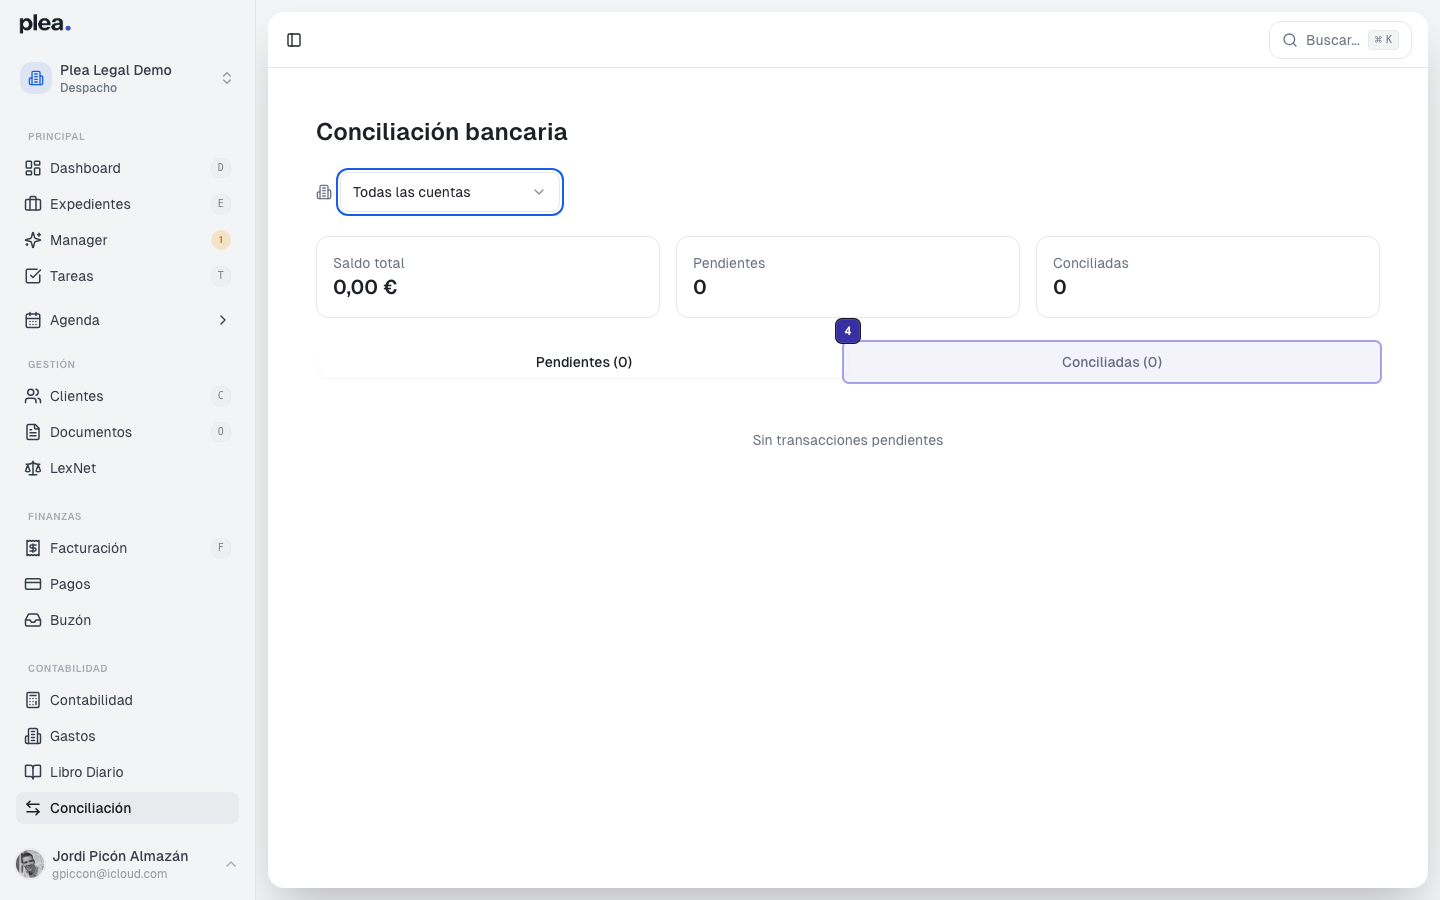
Task: Click the search magnifier icon
Action: (1290, 40)
